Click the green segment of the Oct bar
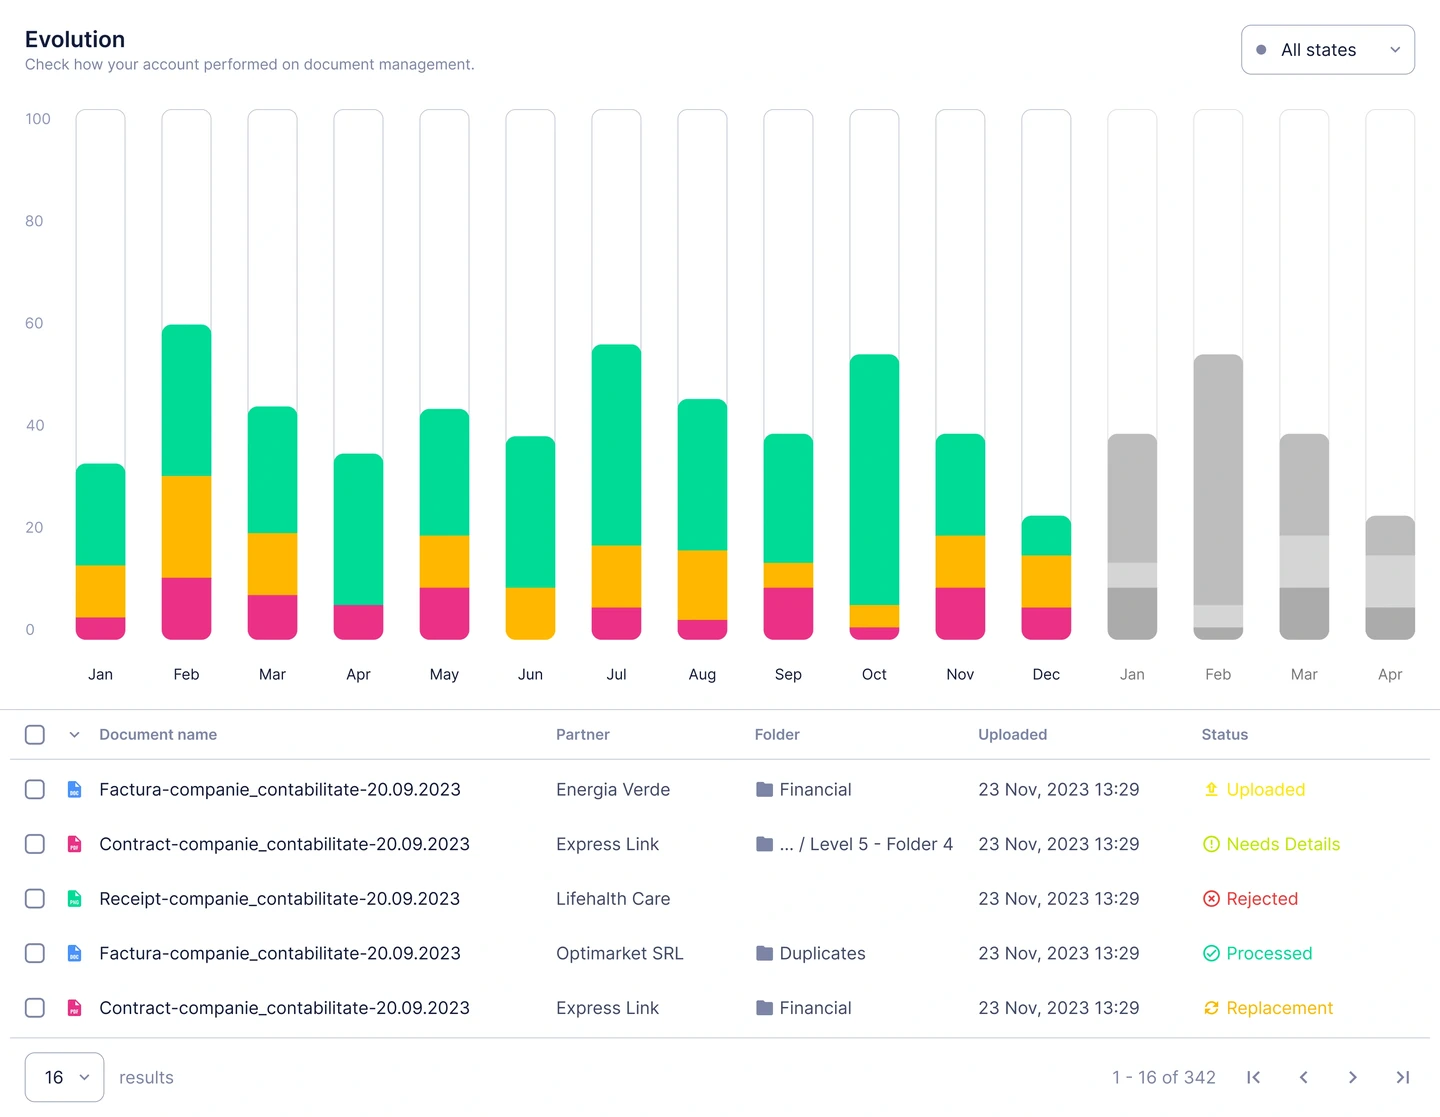Image resolution: width=1440 pixels, height=1117 pixels. [x=874, y=480]
